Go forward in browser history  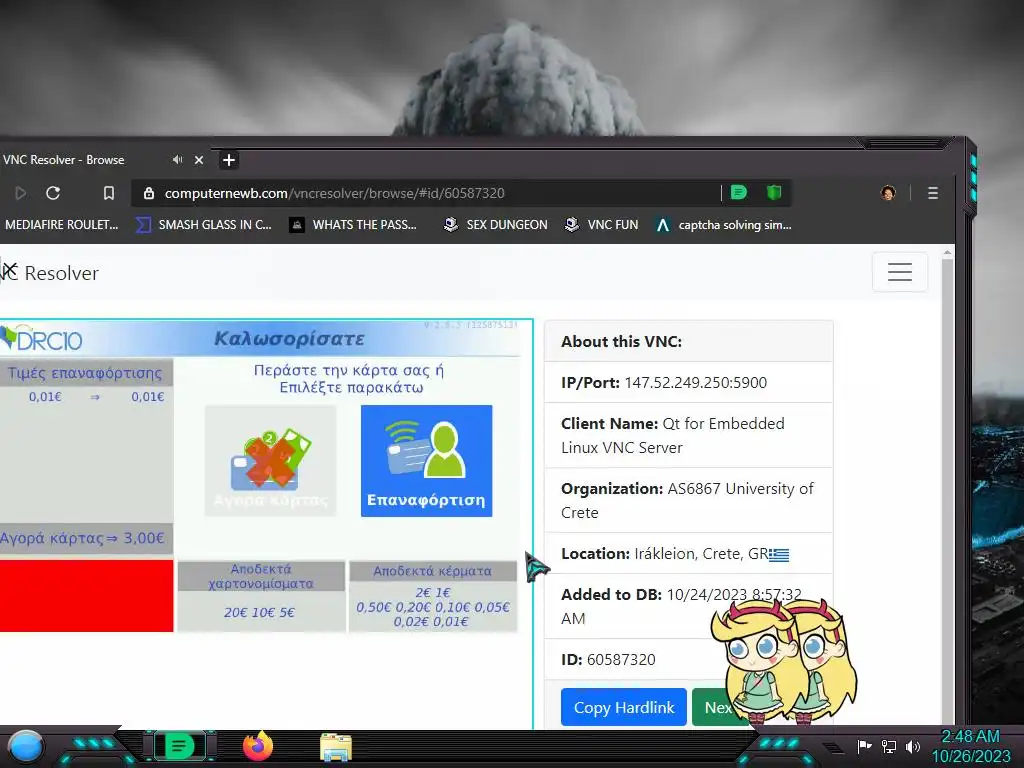[21, 193]
